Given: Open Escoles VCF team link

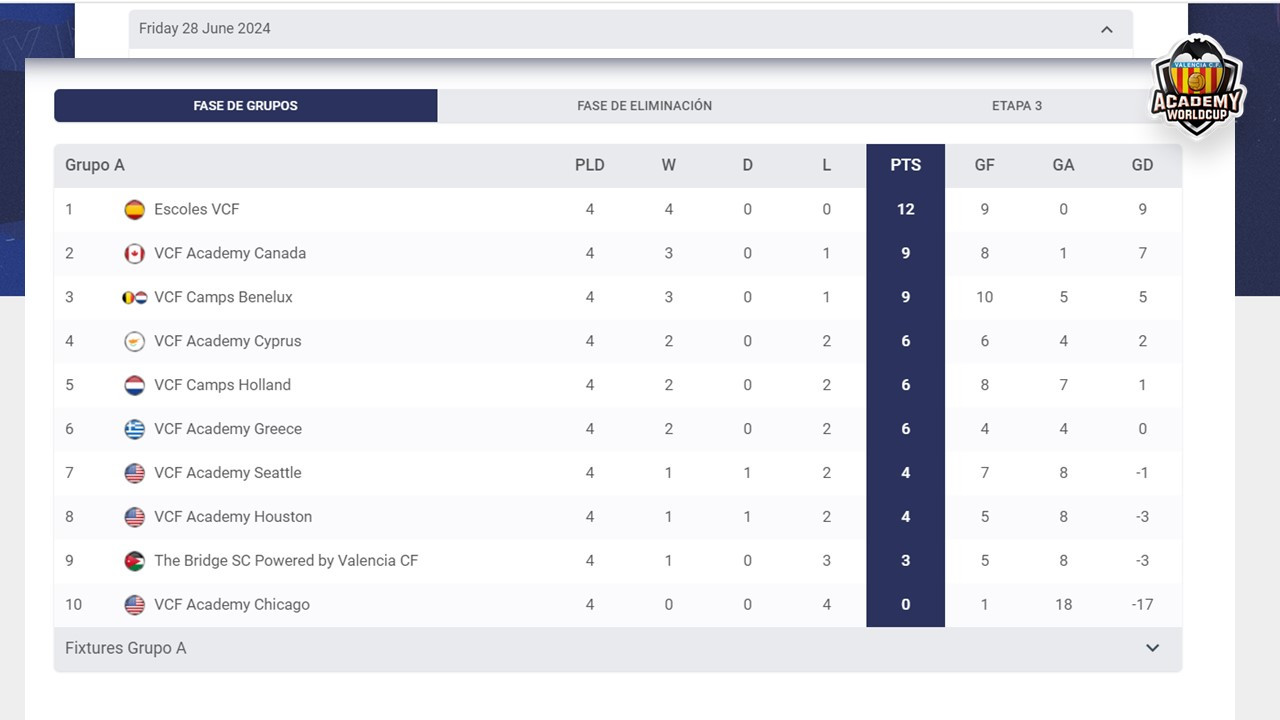Looking at the screenshot, I should (x=196, y=209).
